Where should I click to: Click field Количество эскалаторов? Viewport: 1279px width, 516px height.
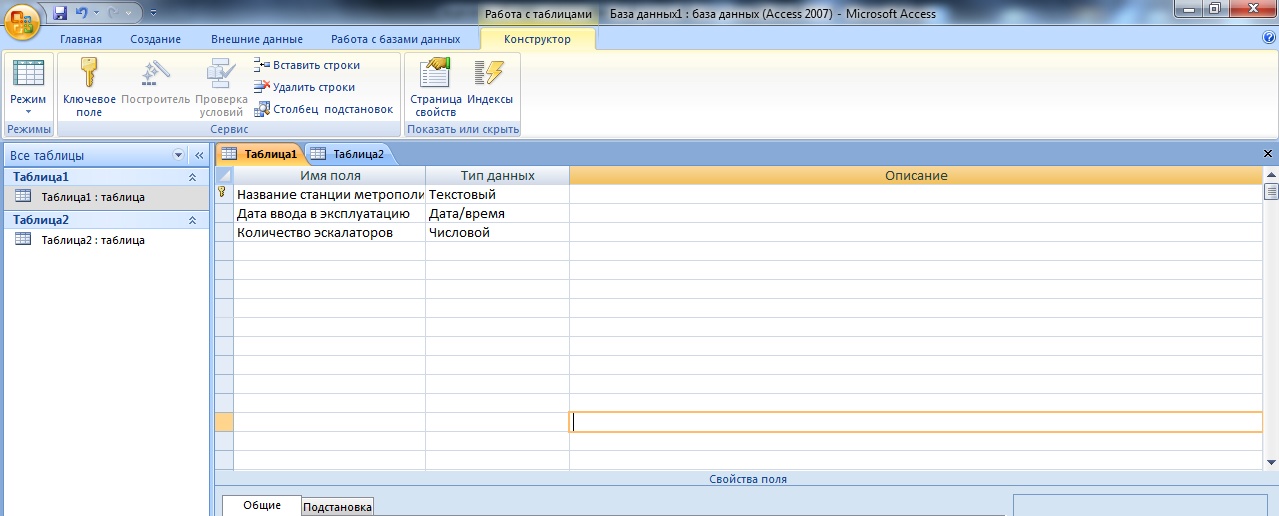coord(330,232)
